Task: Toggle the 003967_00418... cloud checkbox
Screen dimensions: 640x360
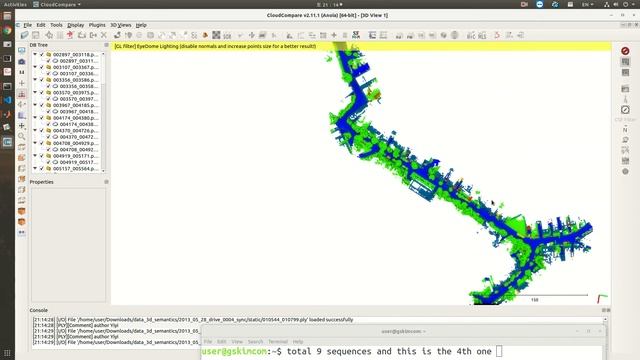Action: [x=48, y=111]
